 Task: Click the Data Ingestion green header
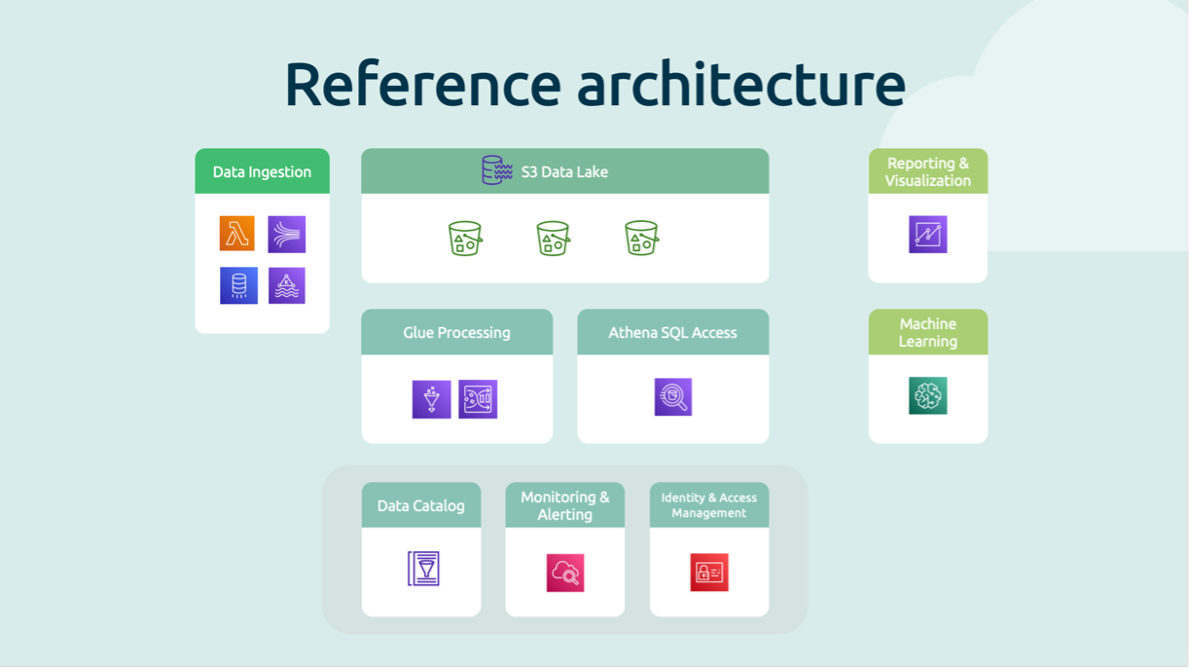(x=262, y=172)
